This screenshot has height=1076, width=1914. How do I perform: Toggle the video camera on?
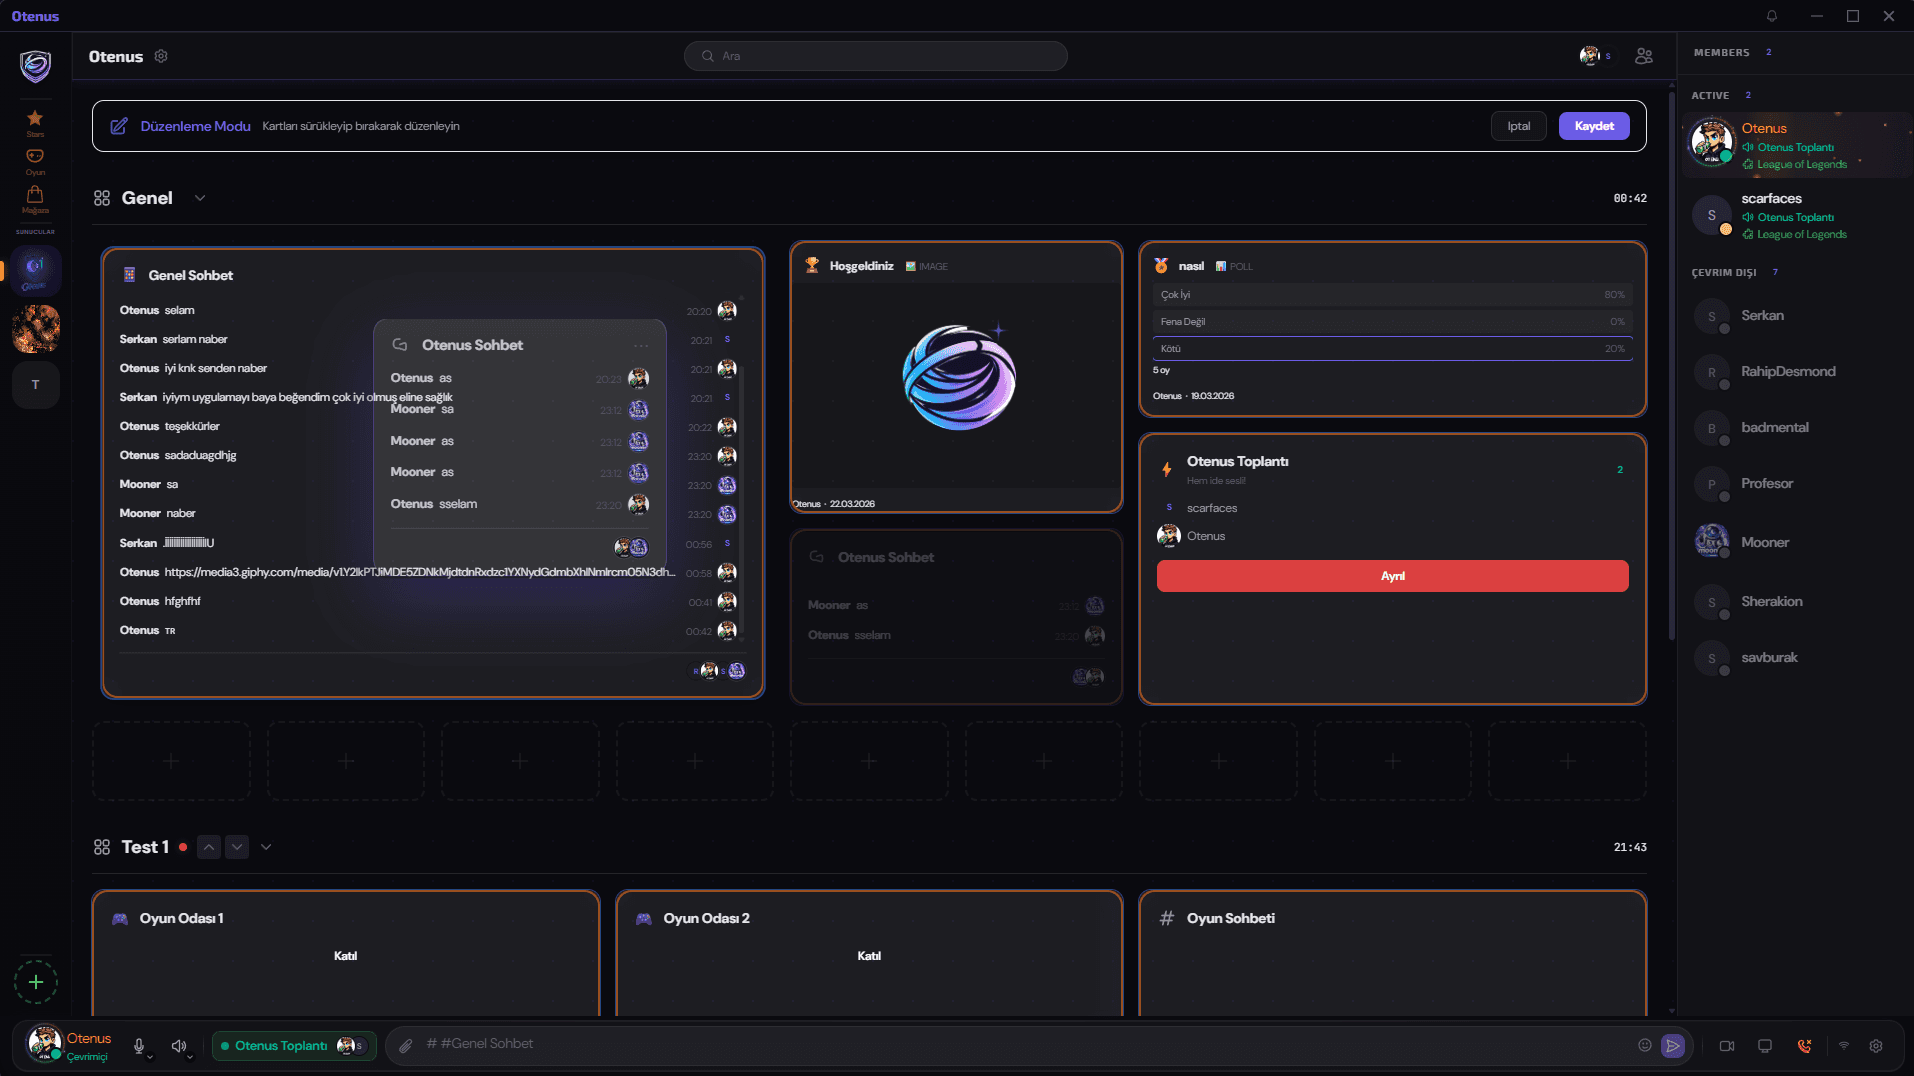pos(1726,1046)
